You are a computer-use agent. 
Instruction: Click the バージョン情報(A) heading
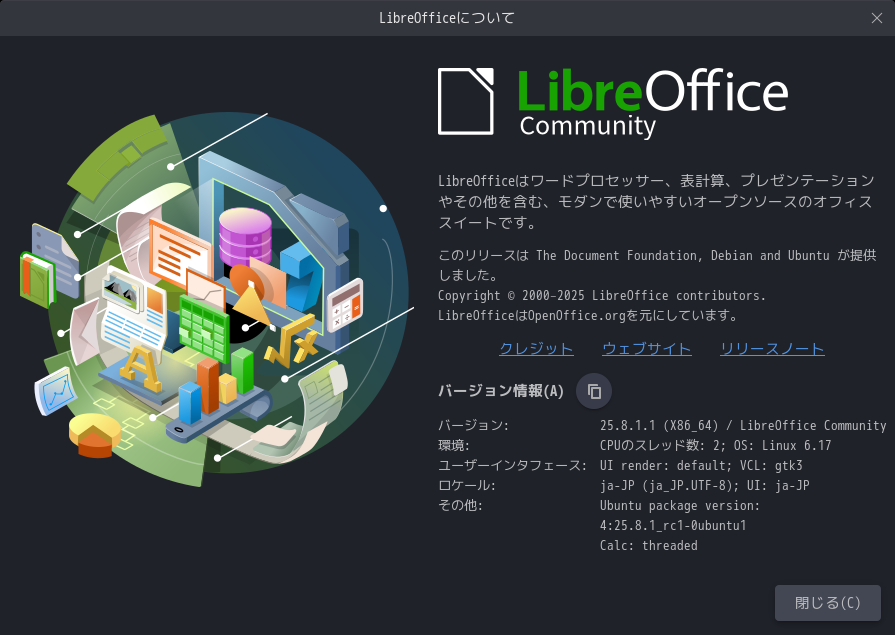tap(501, 391)
